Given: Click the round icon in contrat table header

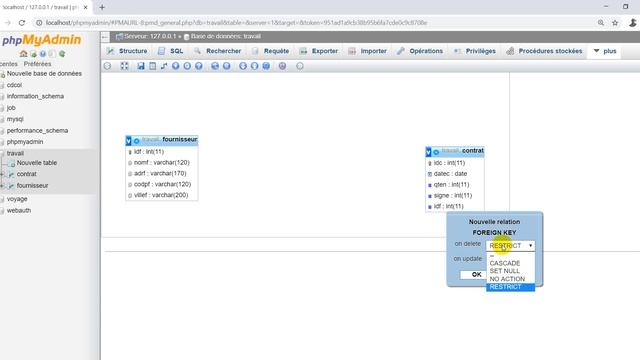Looking at the screenshot, I should (436, 152).
